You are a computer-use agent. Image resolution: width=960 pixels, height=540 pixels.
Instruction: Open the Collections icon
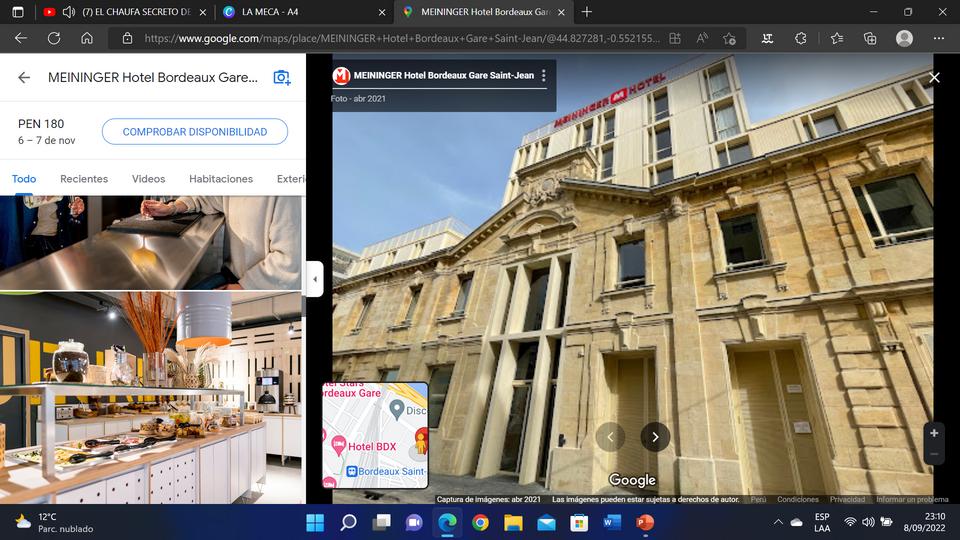[x=870, y=39]
